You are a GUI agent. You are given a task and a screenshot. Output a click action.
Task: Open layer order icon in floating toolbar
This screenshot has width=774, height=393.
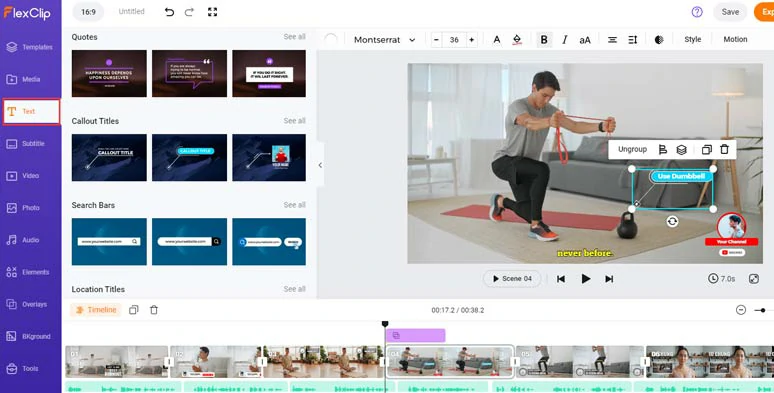pos(682,150)
